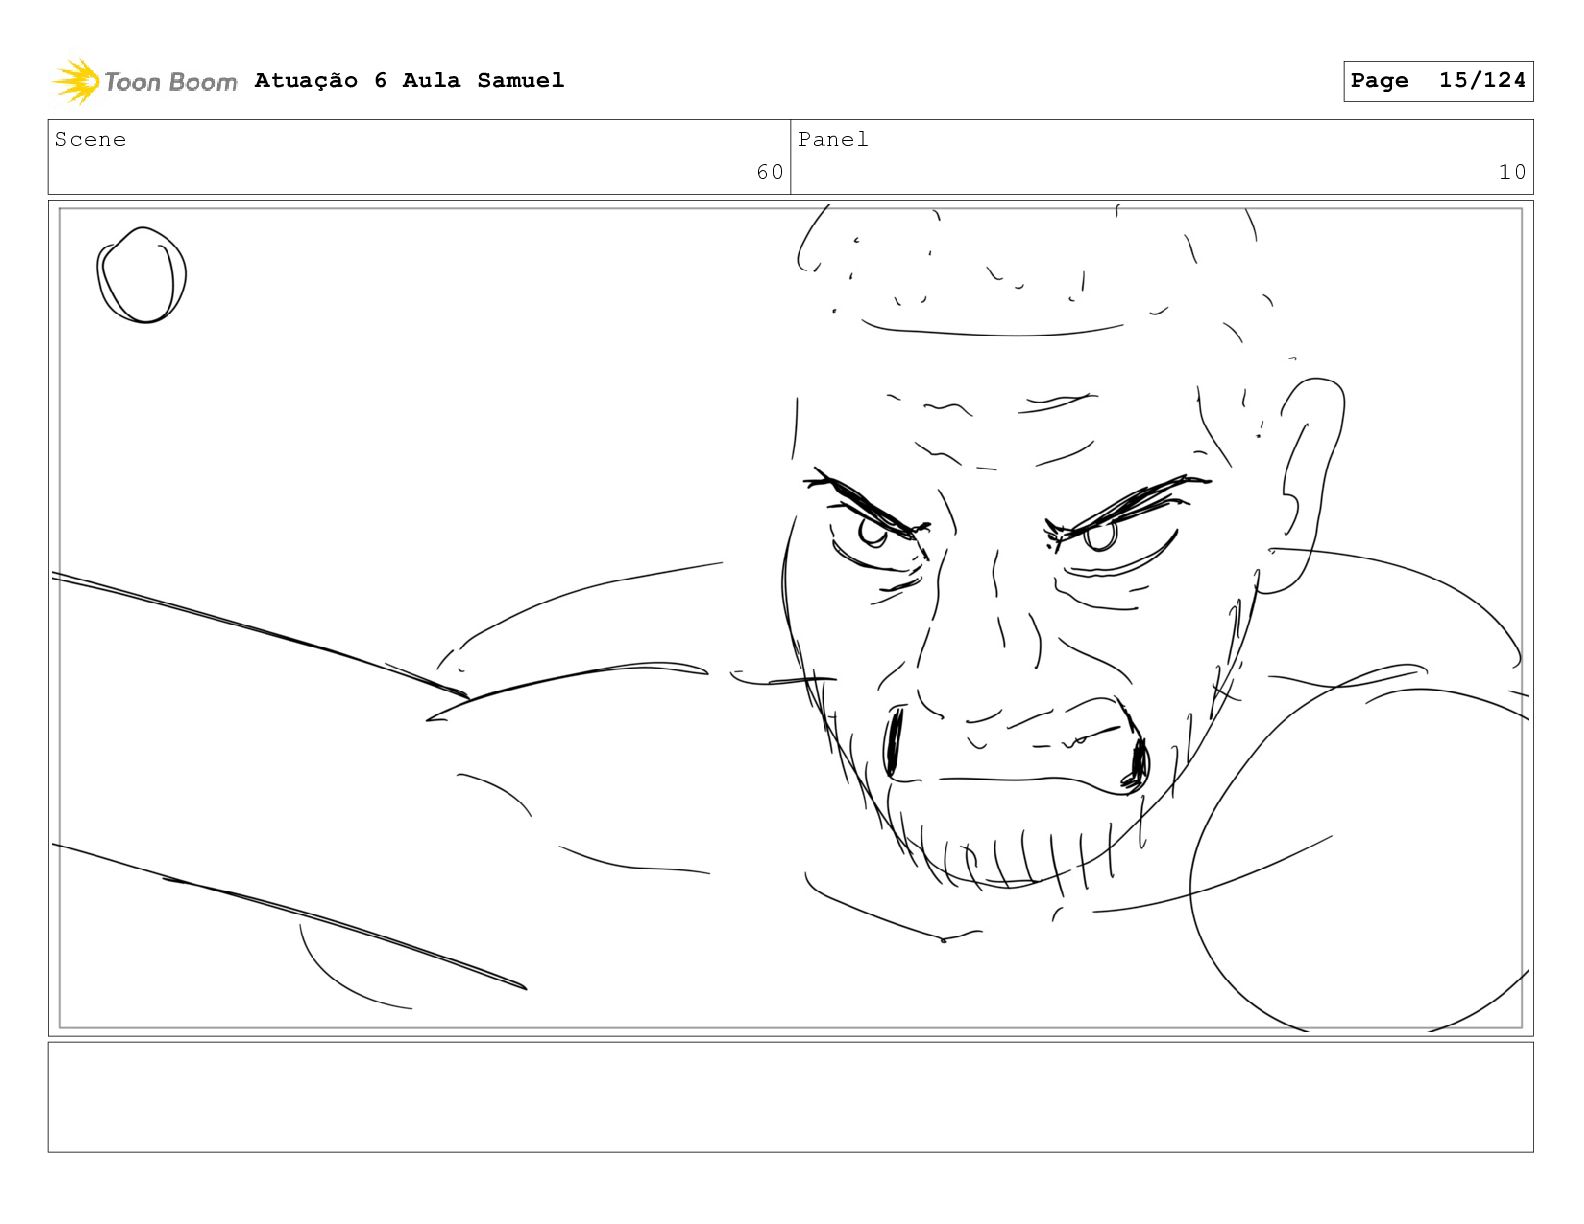
Task: Click the 'Page 15/124' box
Action: click(1438, 81)
